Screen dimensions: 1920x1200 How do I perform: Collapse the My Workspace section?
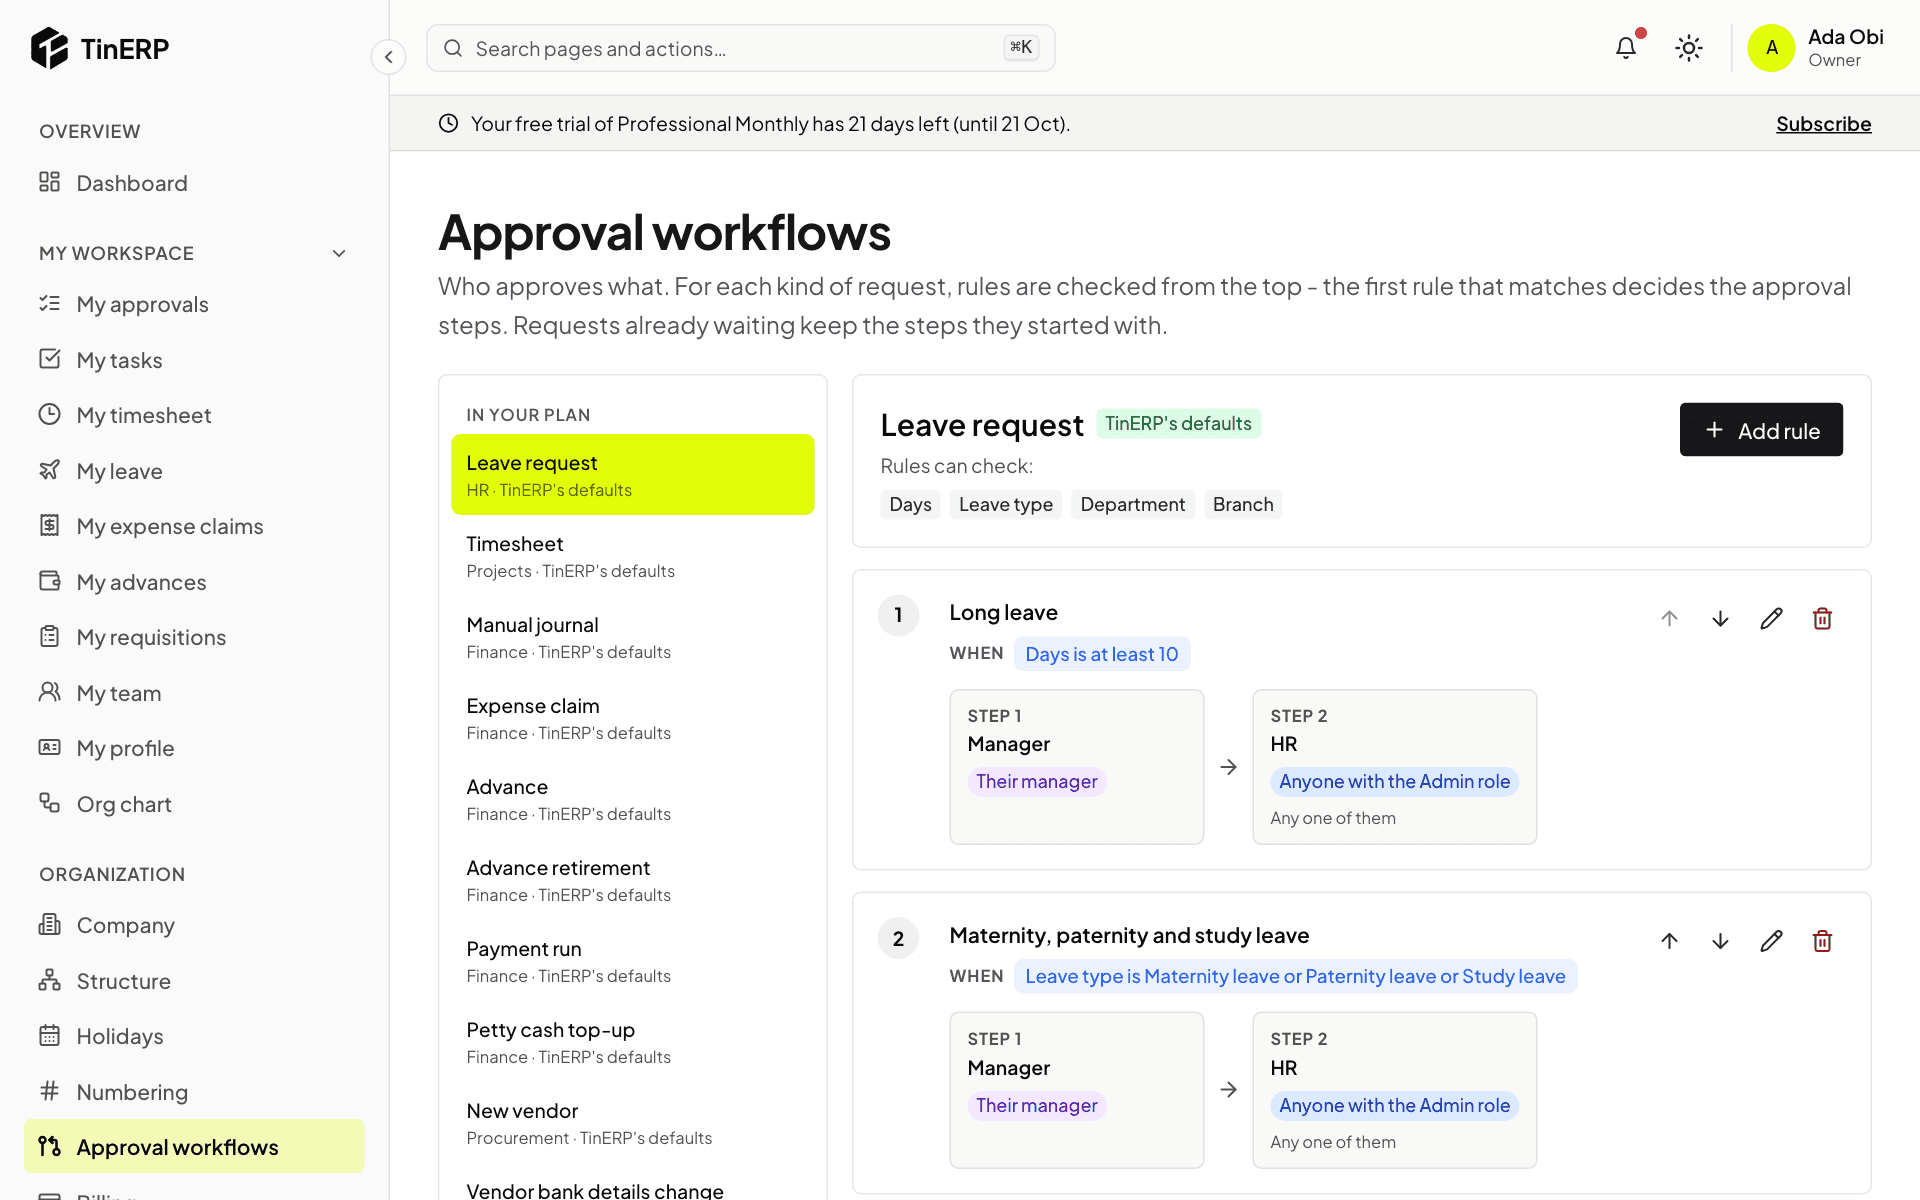tap(339, 253)
